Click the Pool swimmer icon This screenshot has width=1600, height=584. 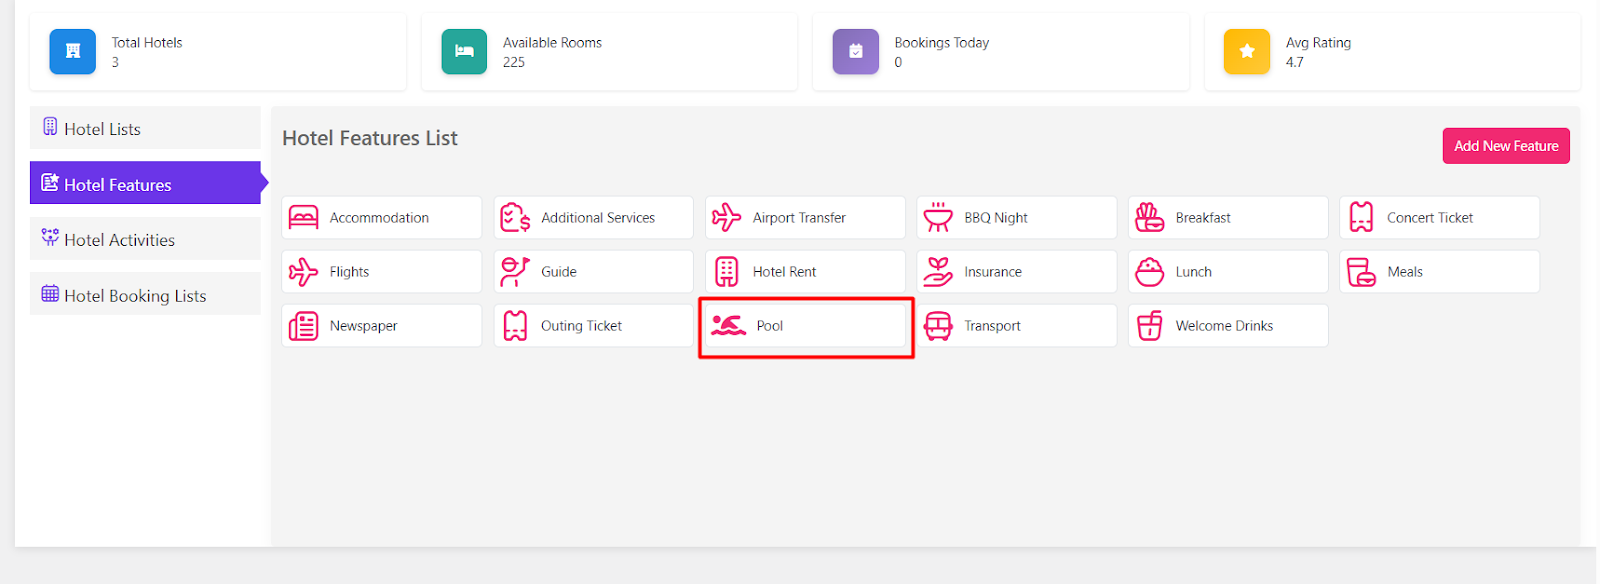pyautogui.click(x=728, y=326)
